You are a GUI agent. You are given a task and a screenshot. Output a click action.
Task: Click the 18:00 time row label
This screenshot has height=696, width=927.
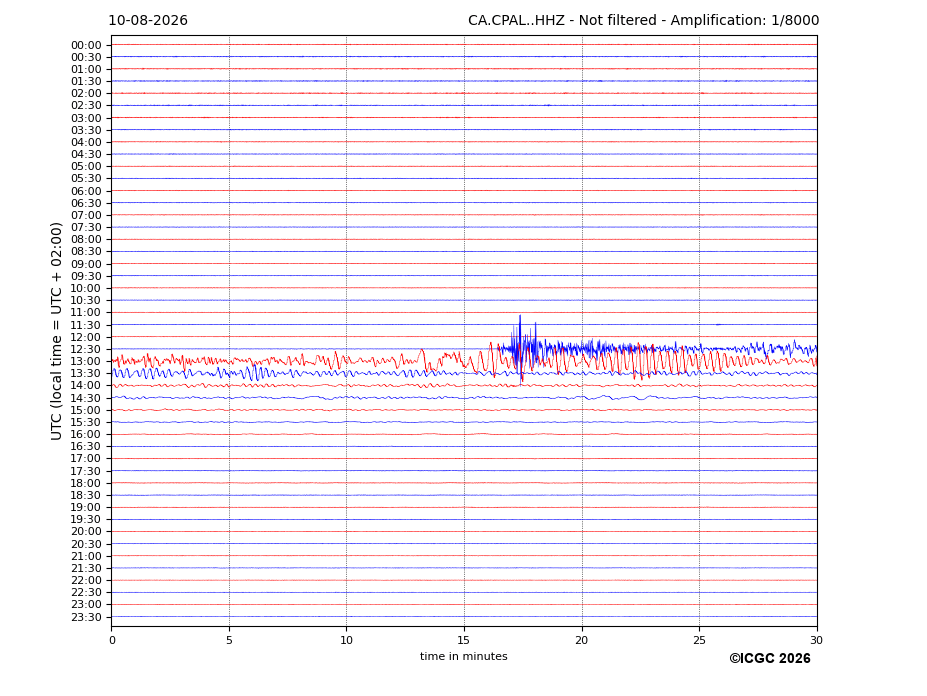point(86,484)
